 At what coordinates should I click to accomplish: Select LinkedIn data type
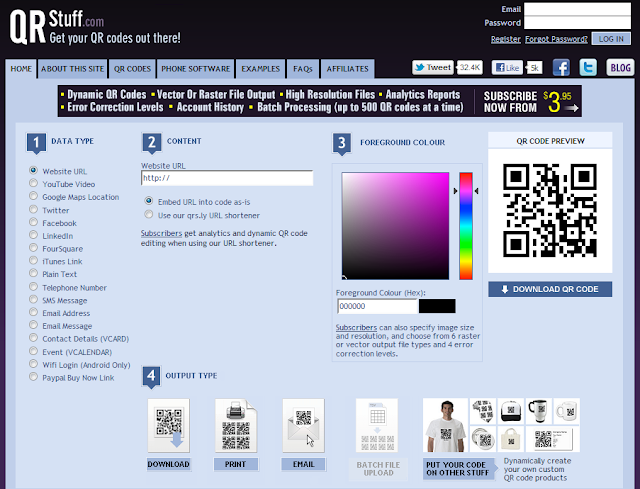click(x=33, y=235)
